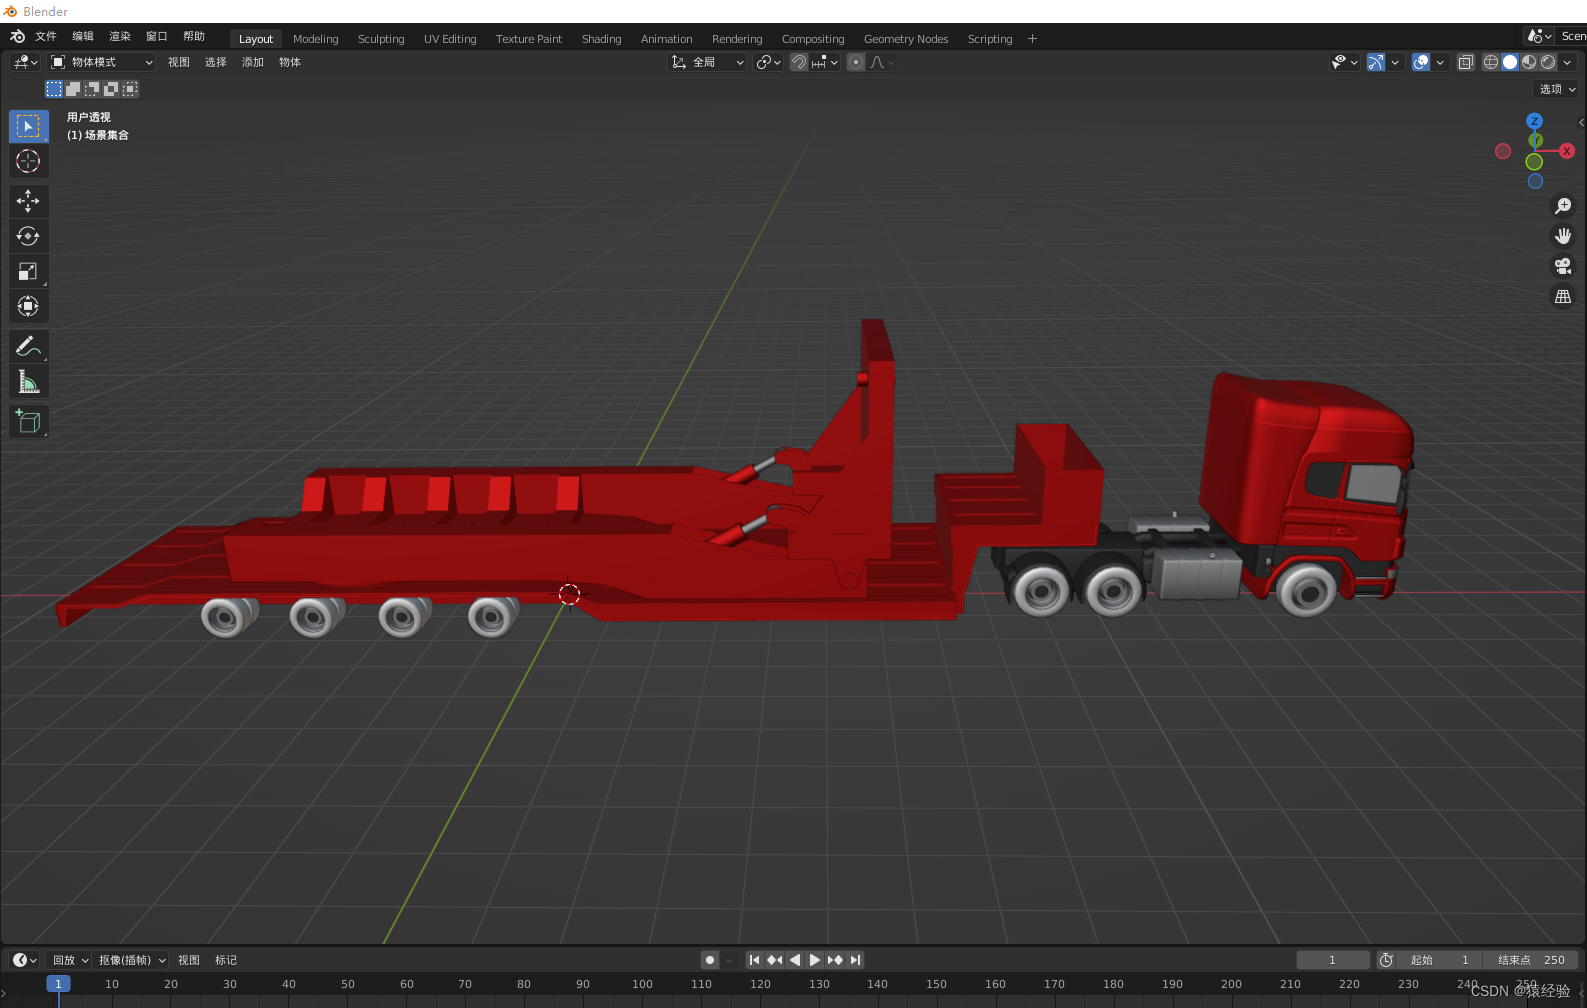Click the Z axis on navigation gizmo
Image resolution: width=1587 pixels, height=1008 pixels.
coord(1534,121)
